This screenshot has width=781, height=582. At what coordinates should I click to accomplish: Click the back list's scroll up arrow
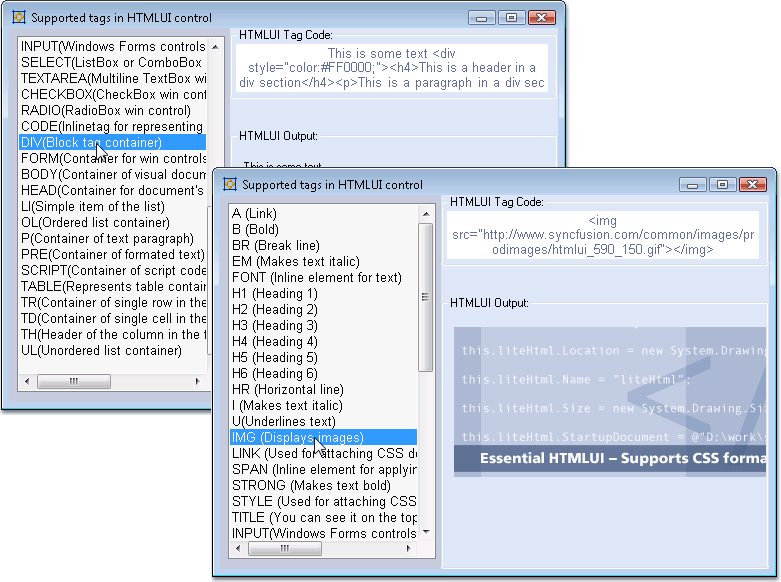(x=215, y=47)
